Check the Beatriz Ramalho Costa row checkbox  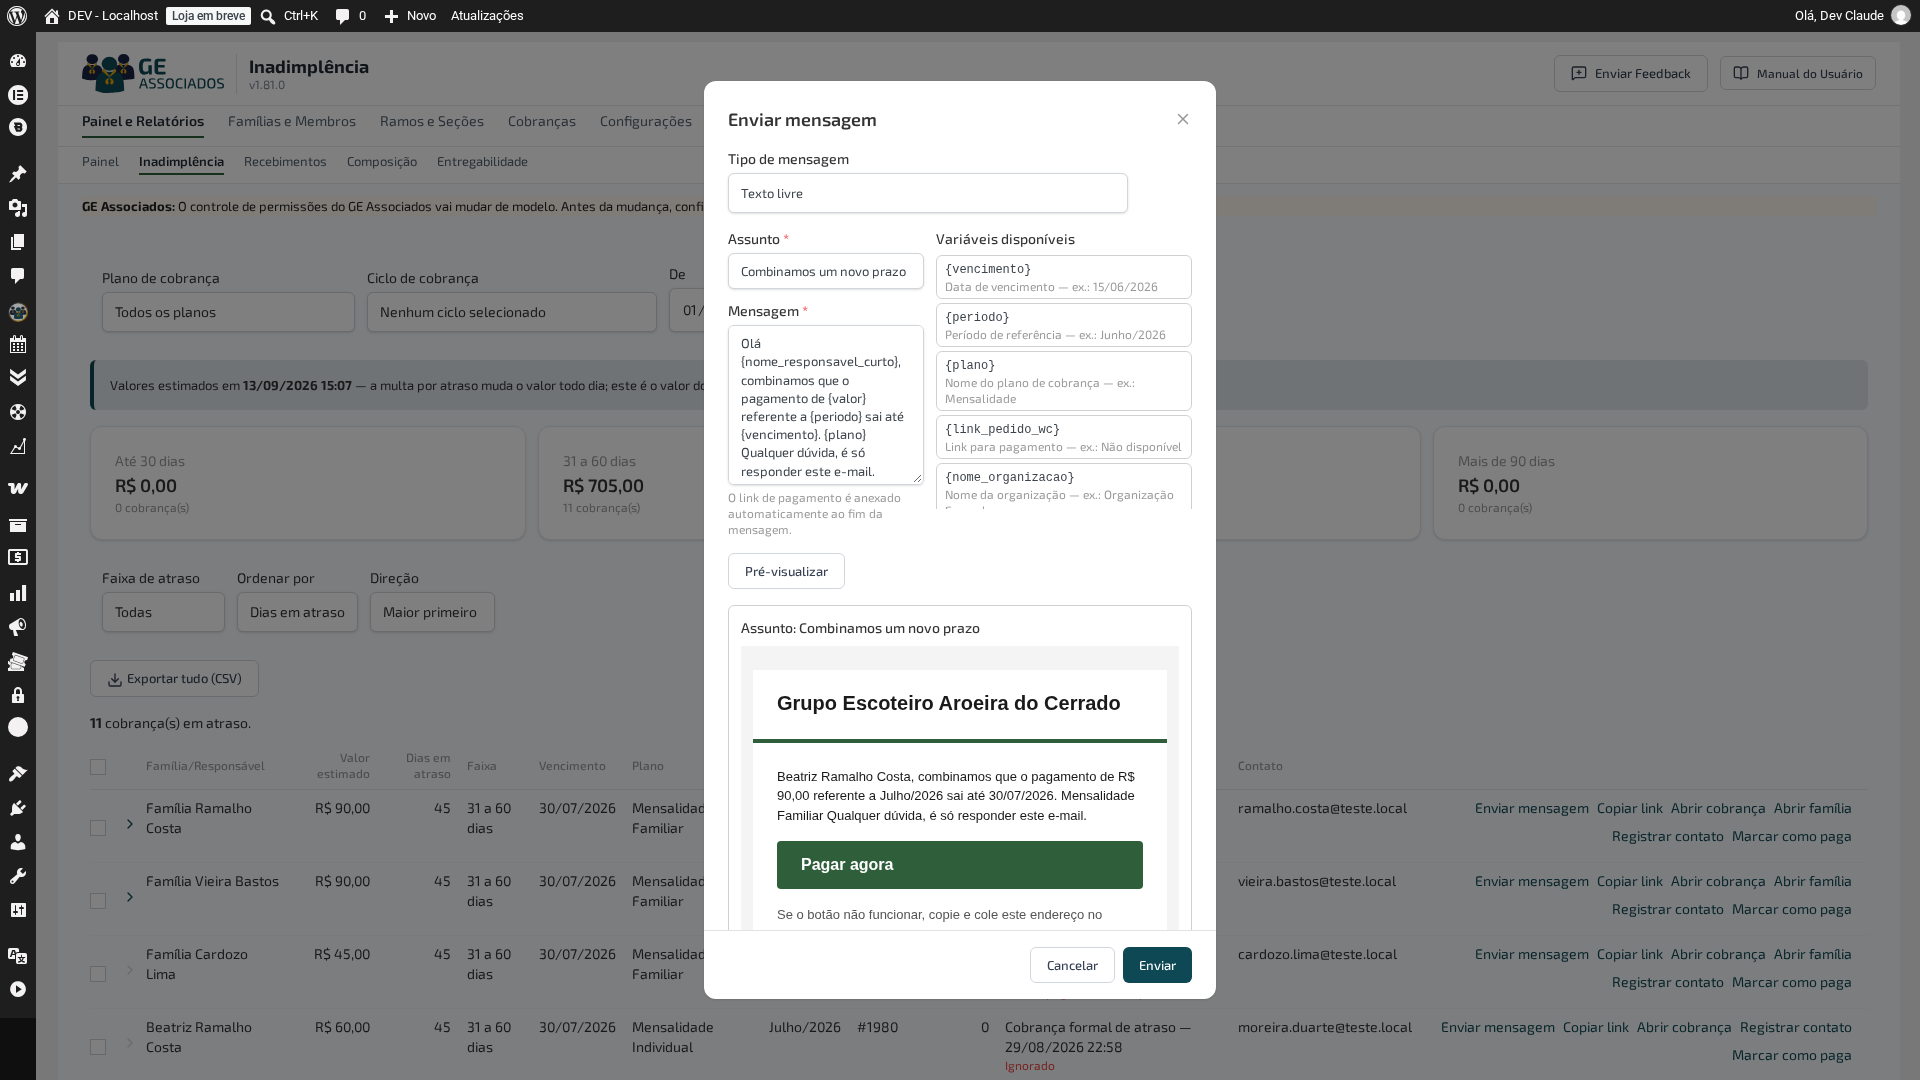98,1047
